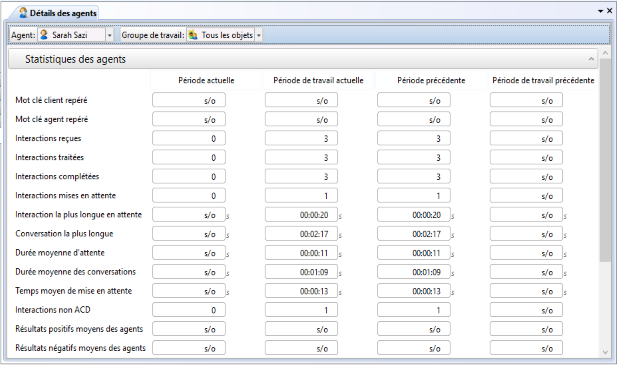This screenshot has height=365, width=617.
Task: Click the Résultats positifs moyens des agents label
Action: pos(79,329)
